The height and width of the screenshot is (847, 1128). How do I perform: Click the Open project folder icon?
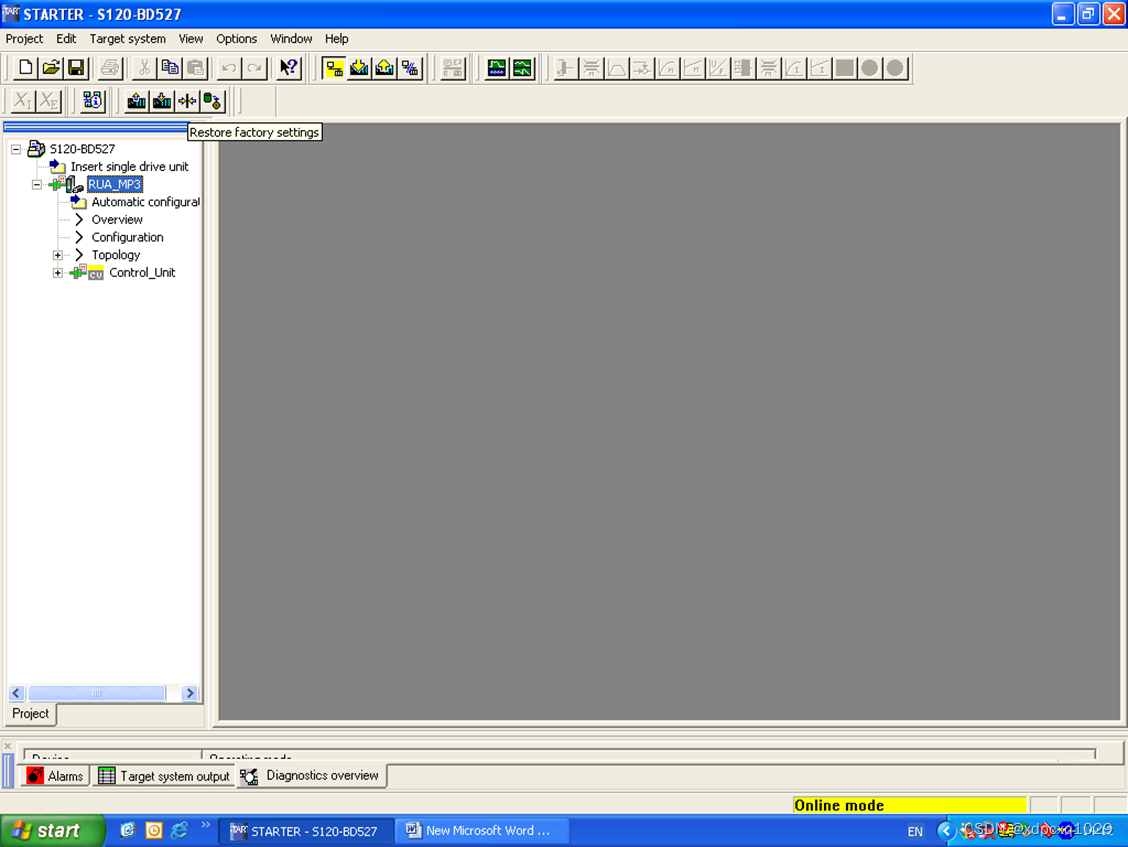[x=50, y=68]
